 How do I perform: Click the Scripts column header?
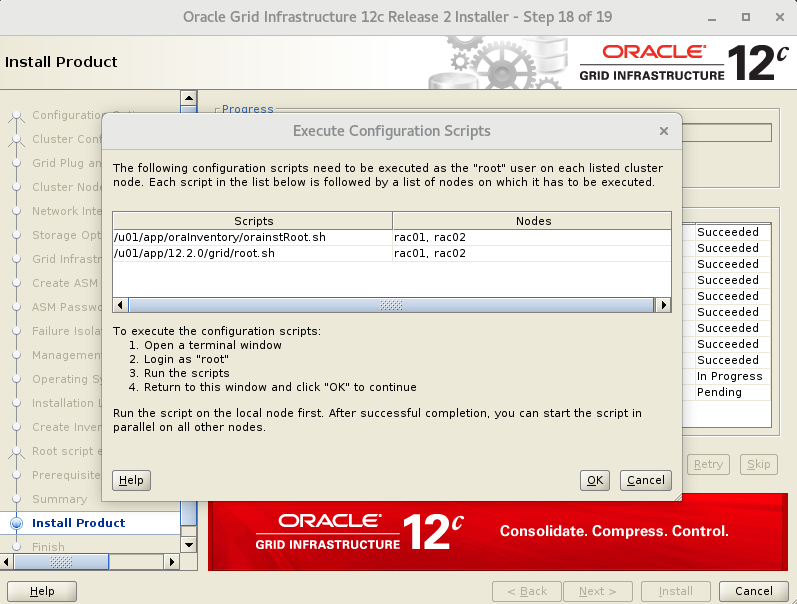(253, 221)
